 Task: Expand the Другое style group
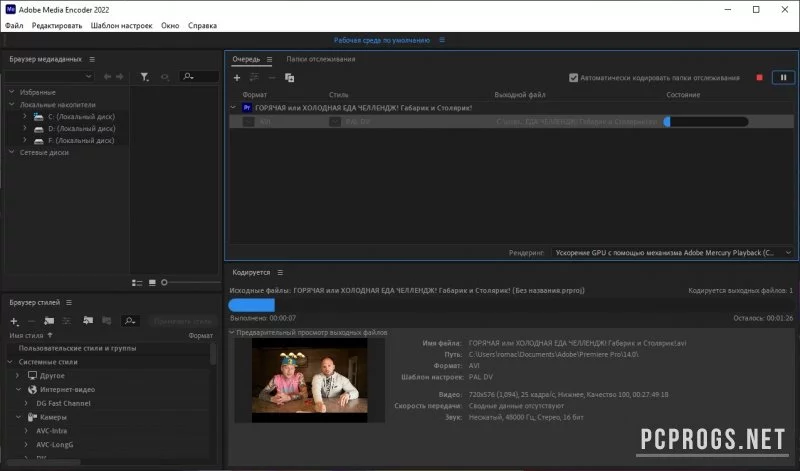tap(18, 376)
